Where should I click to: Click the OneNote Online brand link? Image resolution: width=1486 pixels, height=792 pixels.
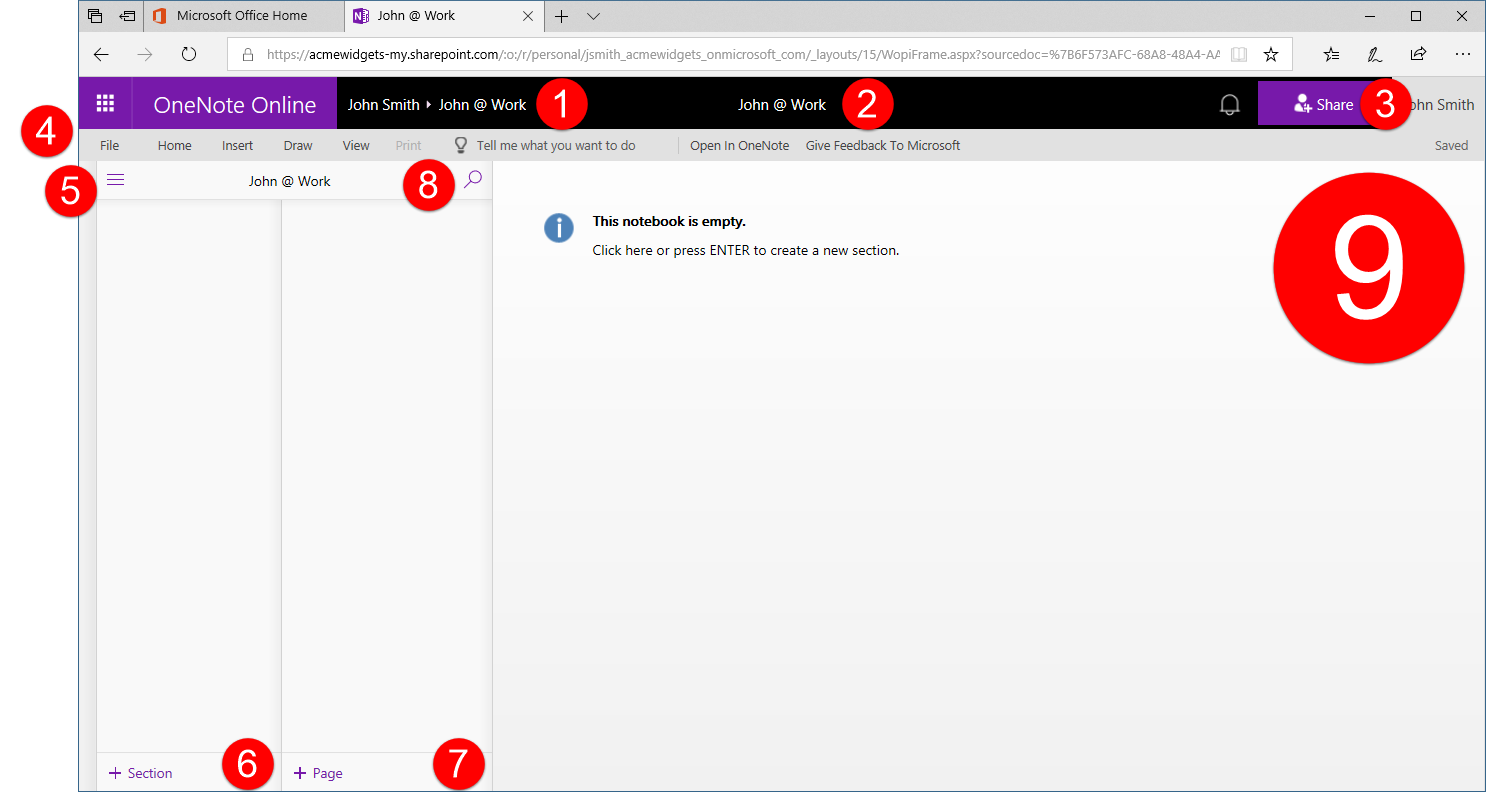tap(235, 104)
